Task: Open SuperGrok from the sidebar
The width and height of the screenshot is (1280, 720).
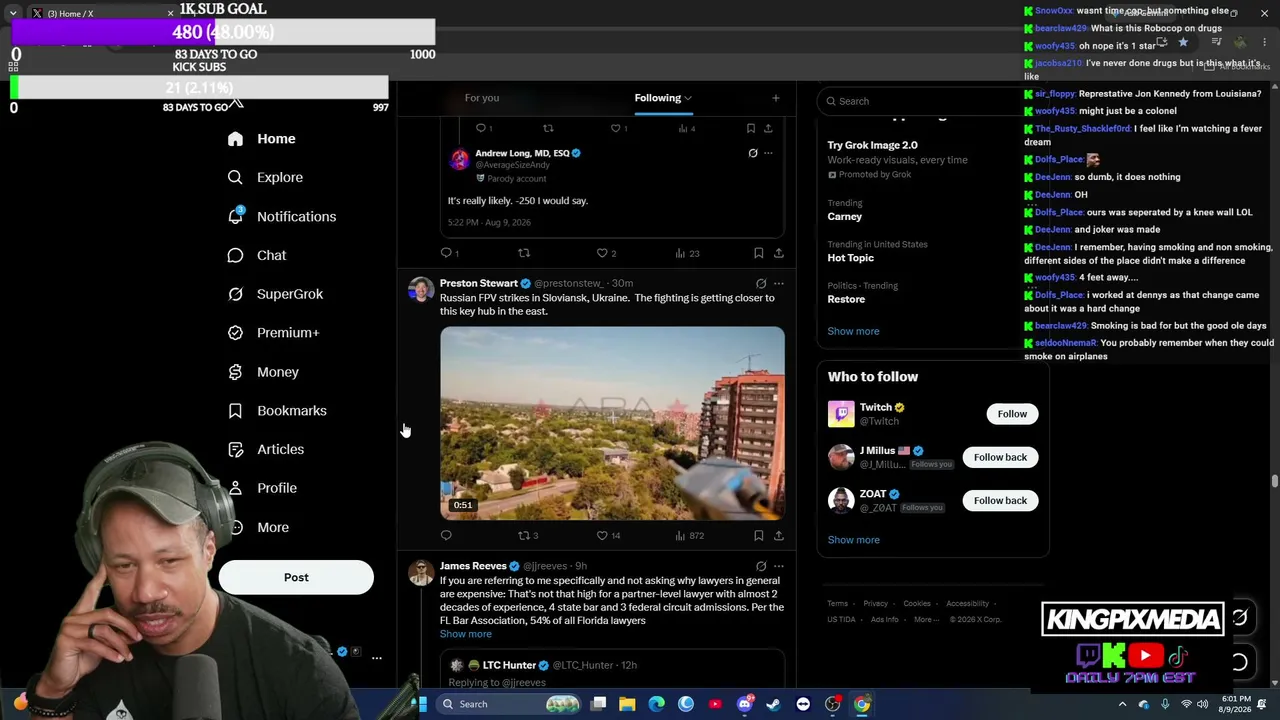Action: tap(275, 294)
